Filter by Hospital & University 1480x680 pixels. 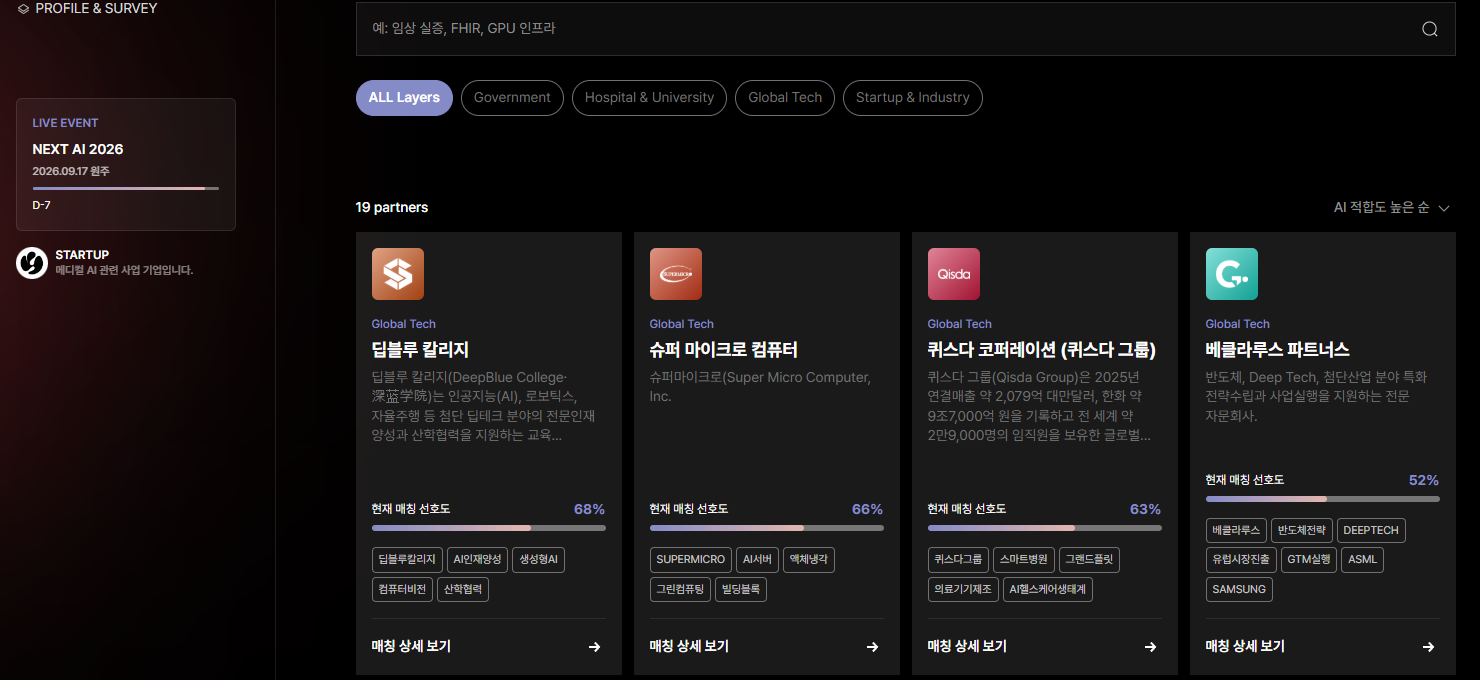[649, 98]
